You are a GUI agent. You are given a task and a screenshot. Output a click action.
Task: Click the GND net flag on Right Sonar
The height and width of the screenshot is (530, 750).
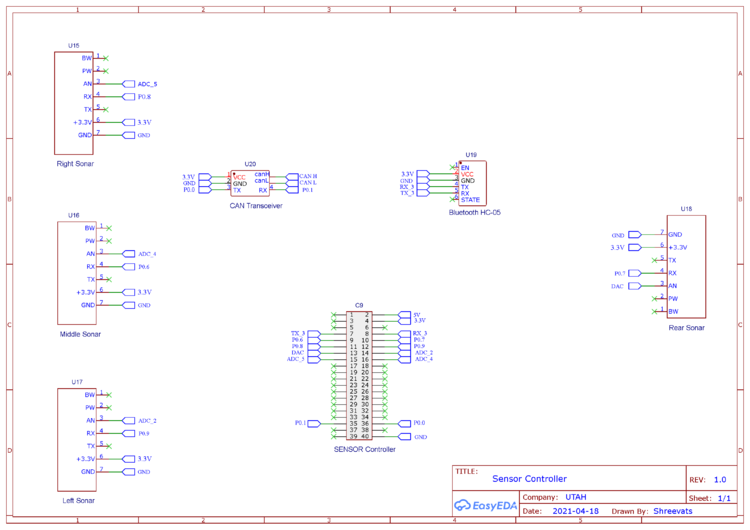129,135
